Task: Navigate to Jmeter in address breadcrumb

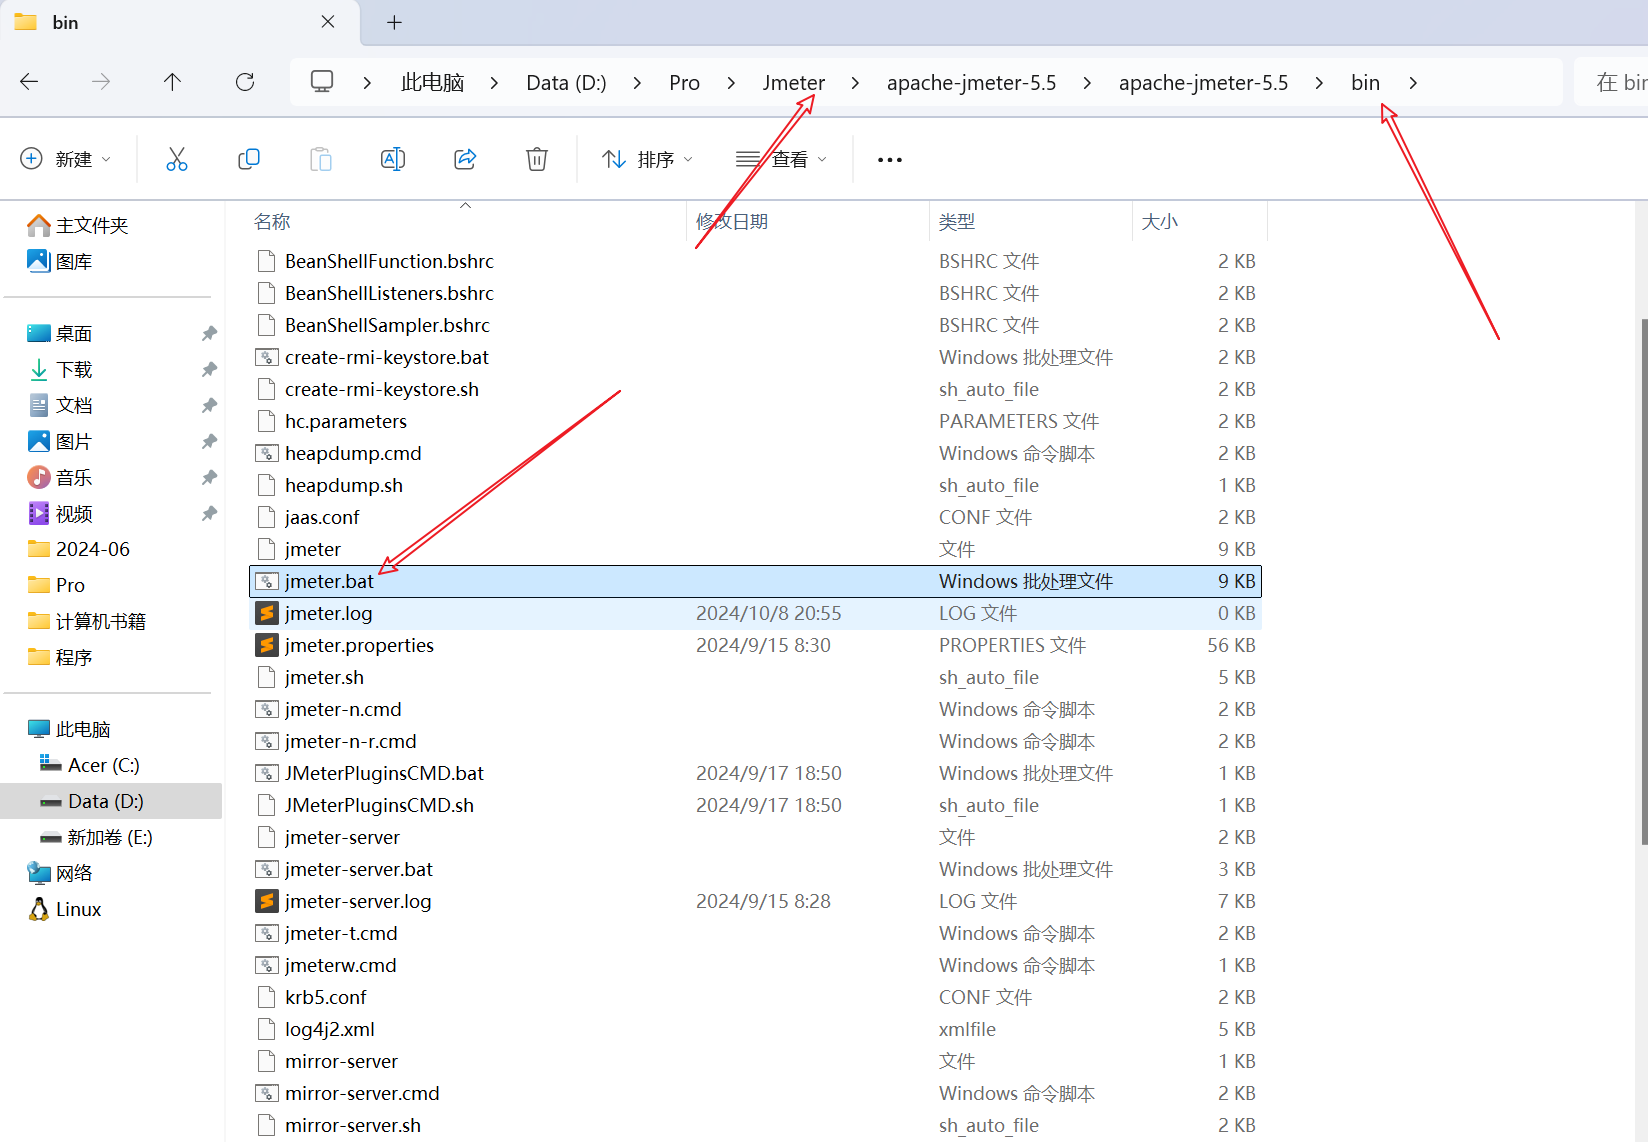Action: pos(794,83)
